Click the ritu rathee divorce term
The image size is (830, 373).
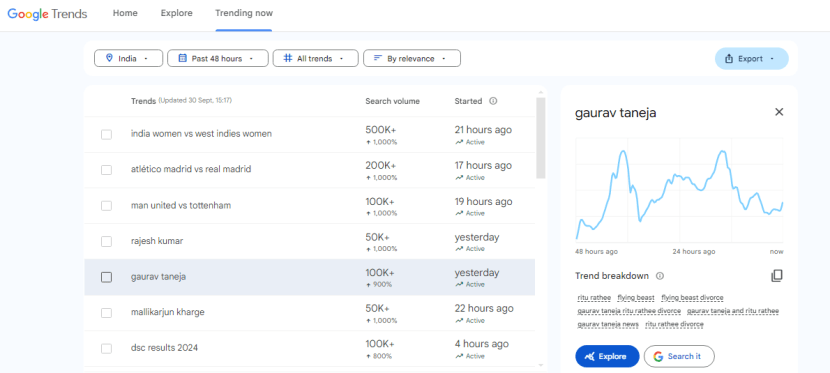674,324
